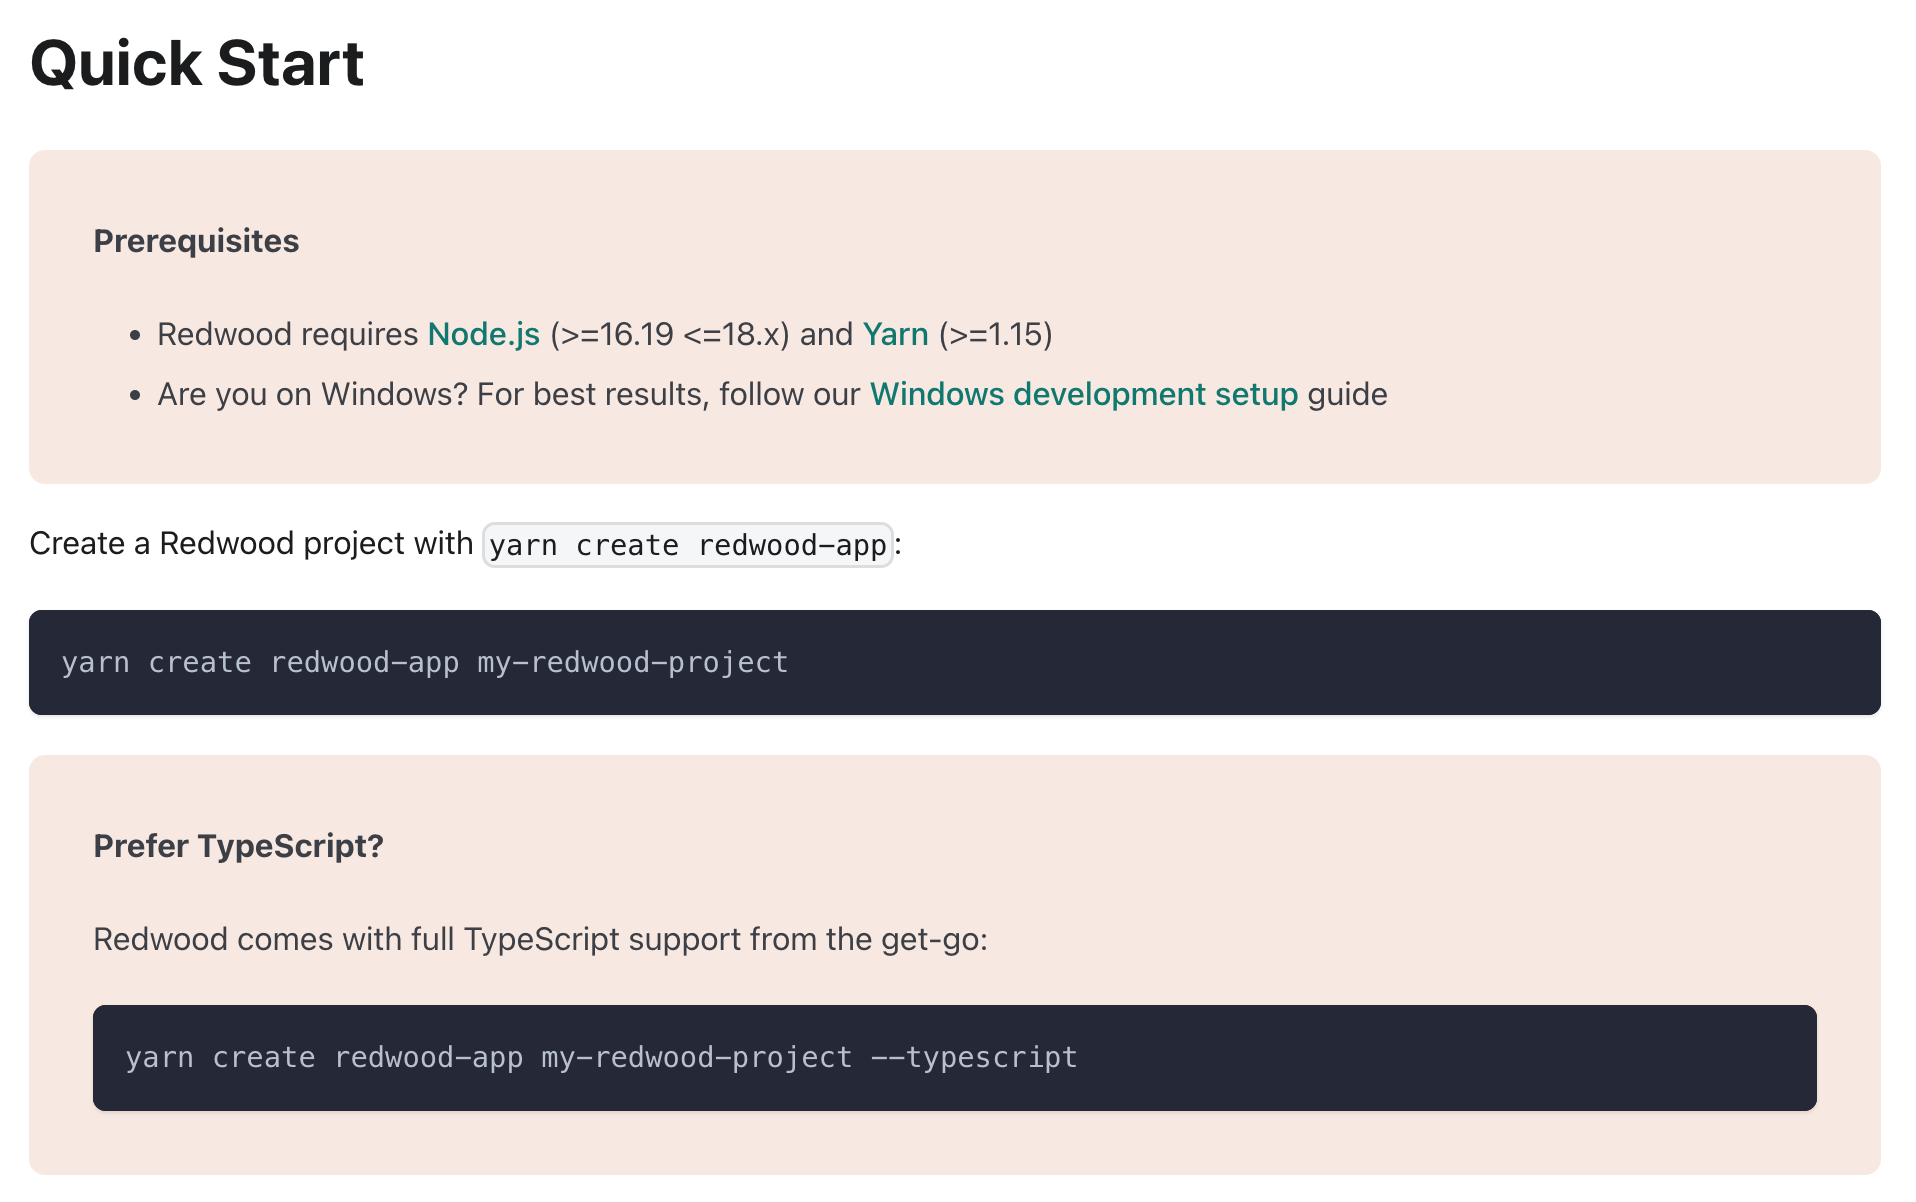
Task: Click the 'Redwood requires' bullet text
Action: coord(287,334)
